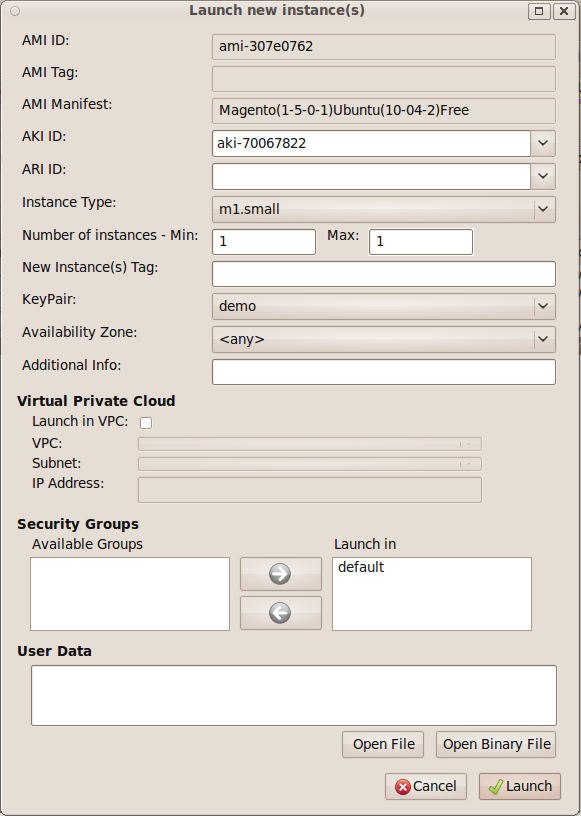The image size is (581, 816).
Task: Focus the New Instance(s) Tag field
Action: [x=384, y=274]
